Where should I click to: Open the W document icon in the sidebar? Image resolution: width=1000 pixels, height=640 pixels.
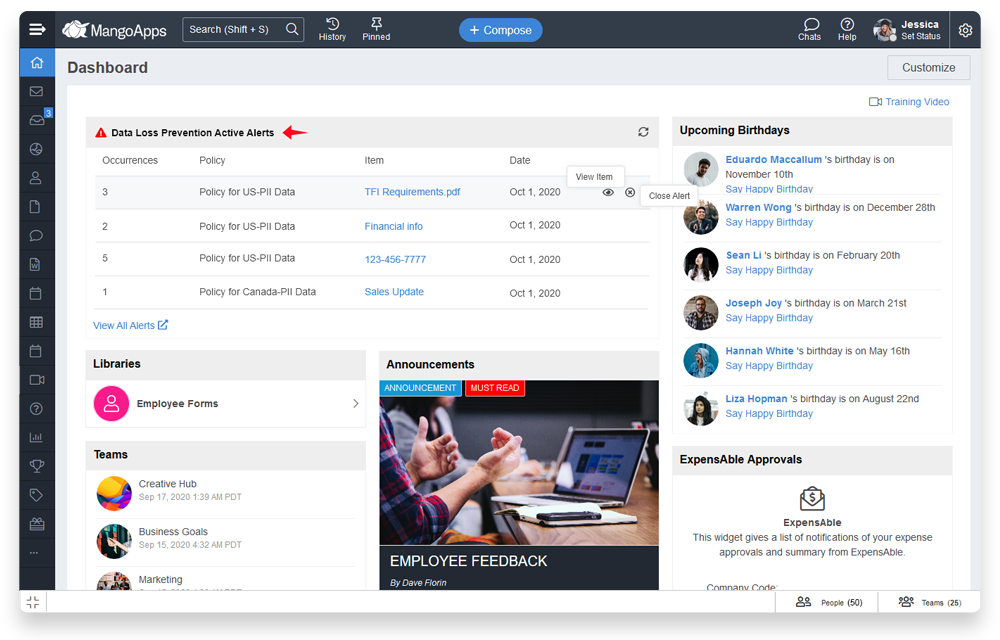36,265
